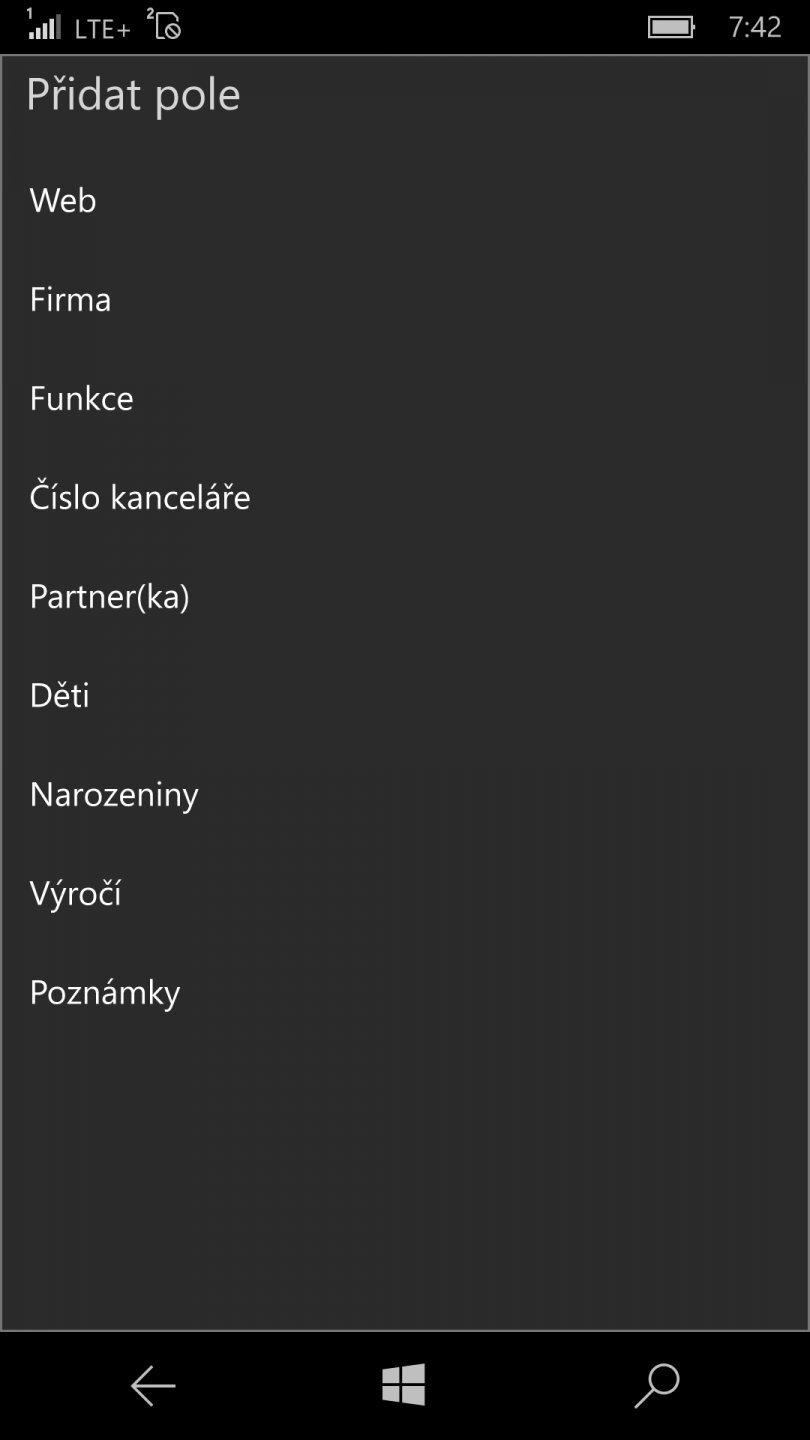Tap the list entry for Narozeniny

click(x=113, y=794)
